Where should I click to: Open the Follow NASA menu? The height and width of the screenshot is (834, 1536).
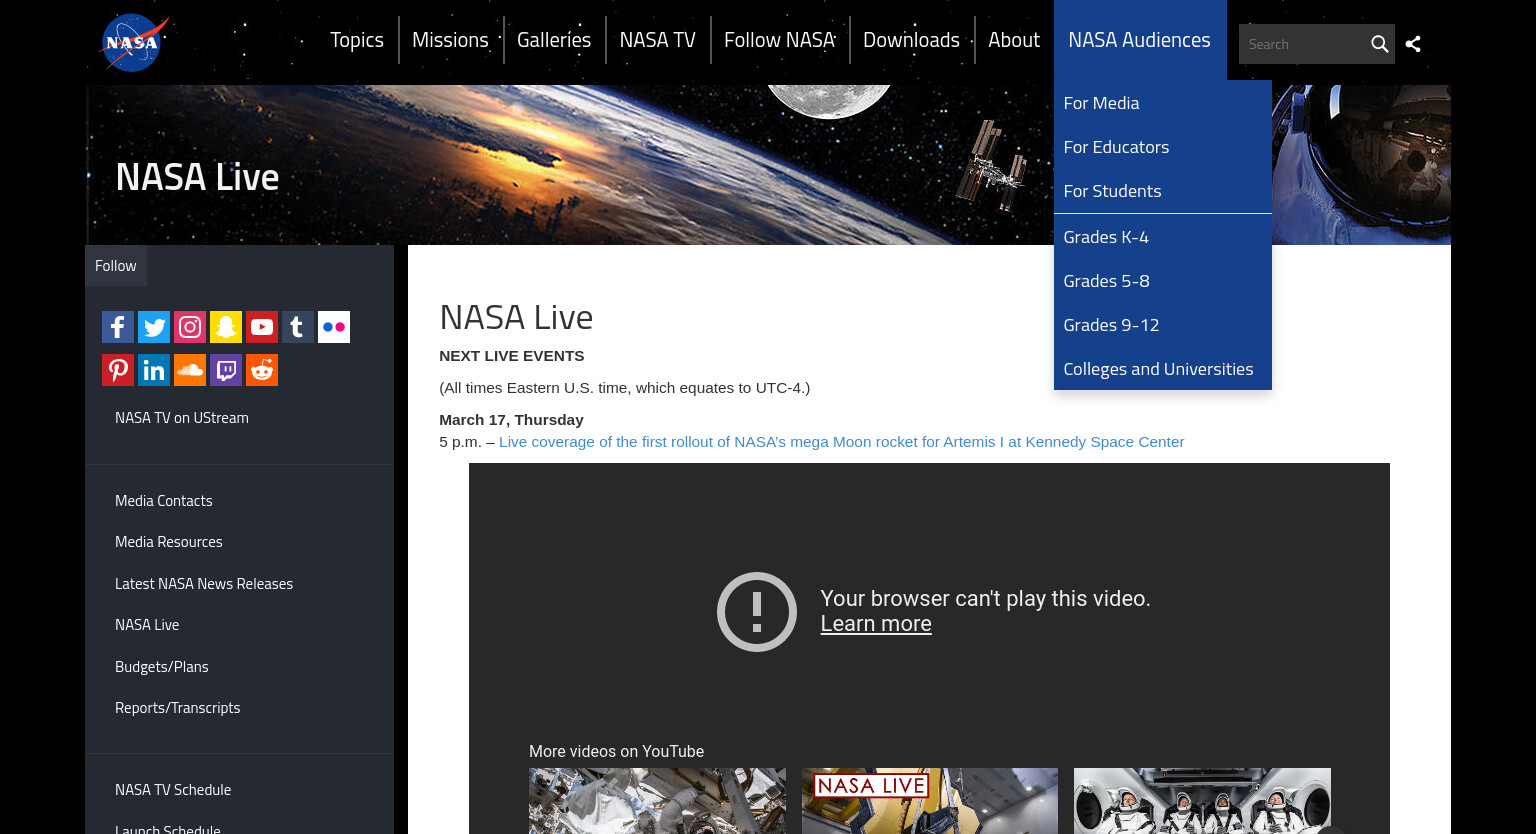780,40
